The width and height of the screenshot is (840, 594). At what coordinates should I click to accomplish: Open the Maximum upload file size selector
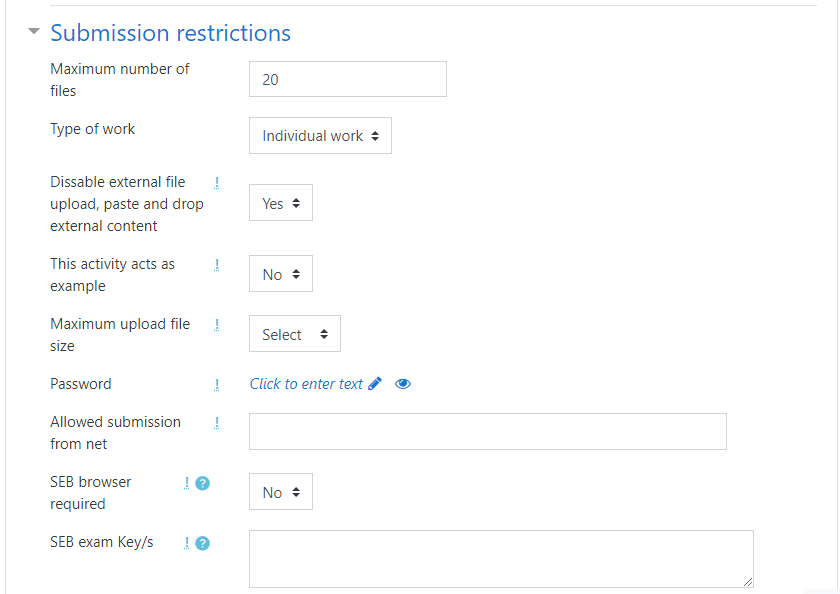(294, 333)
